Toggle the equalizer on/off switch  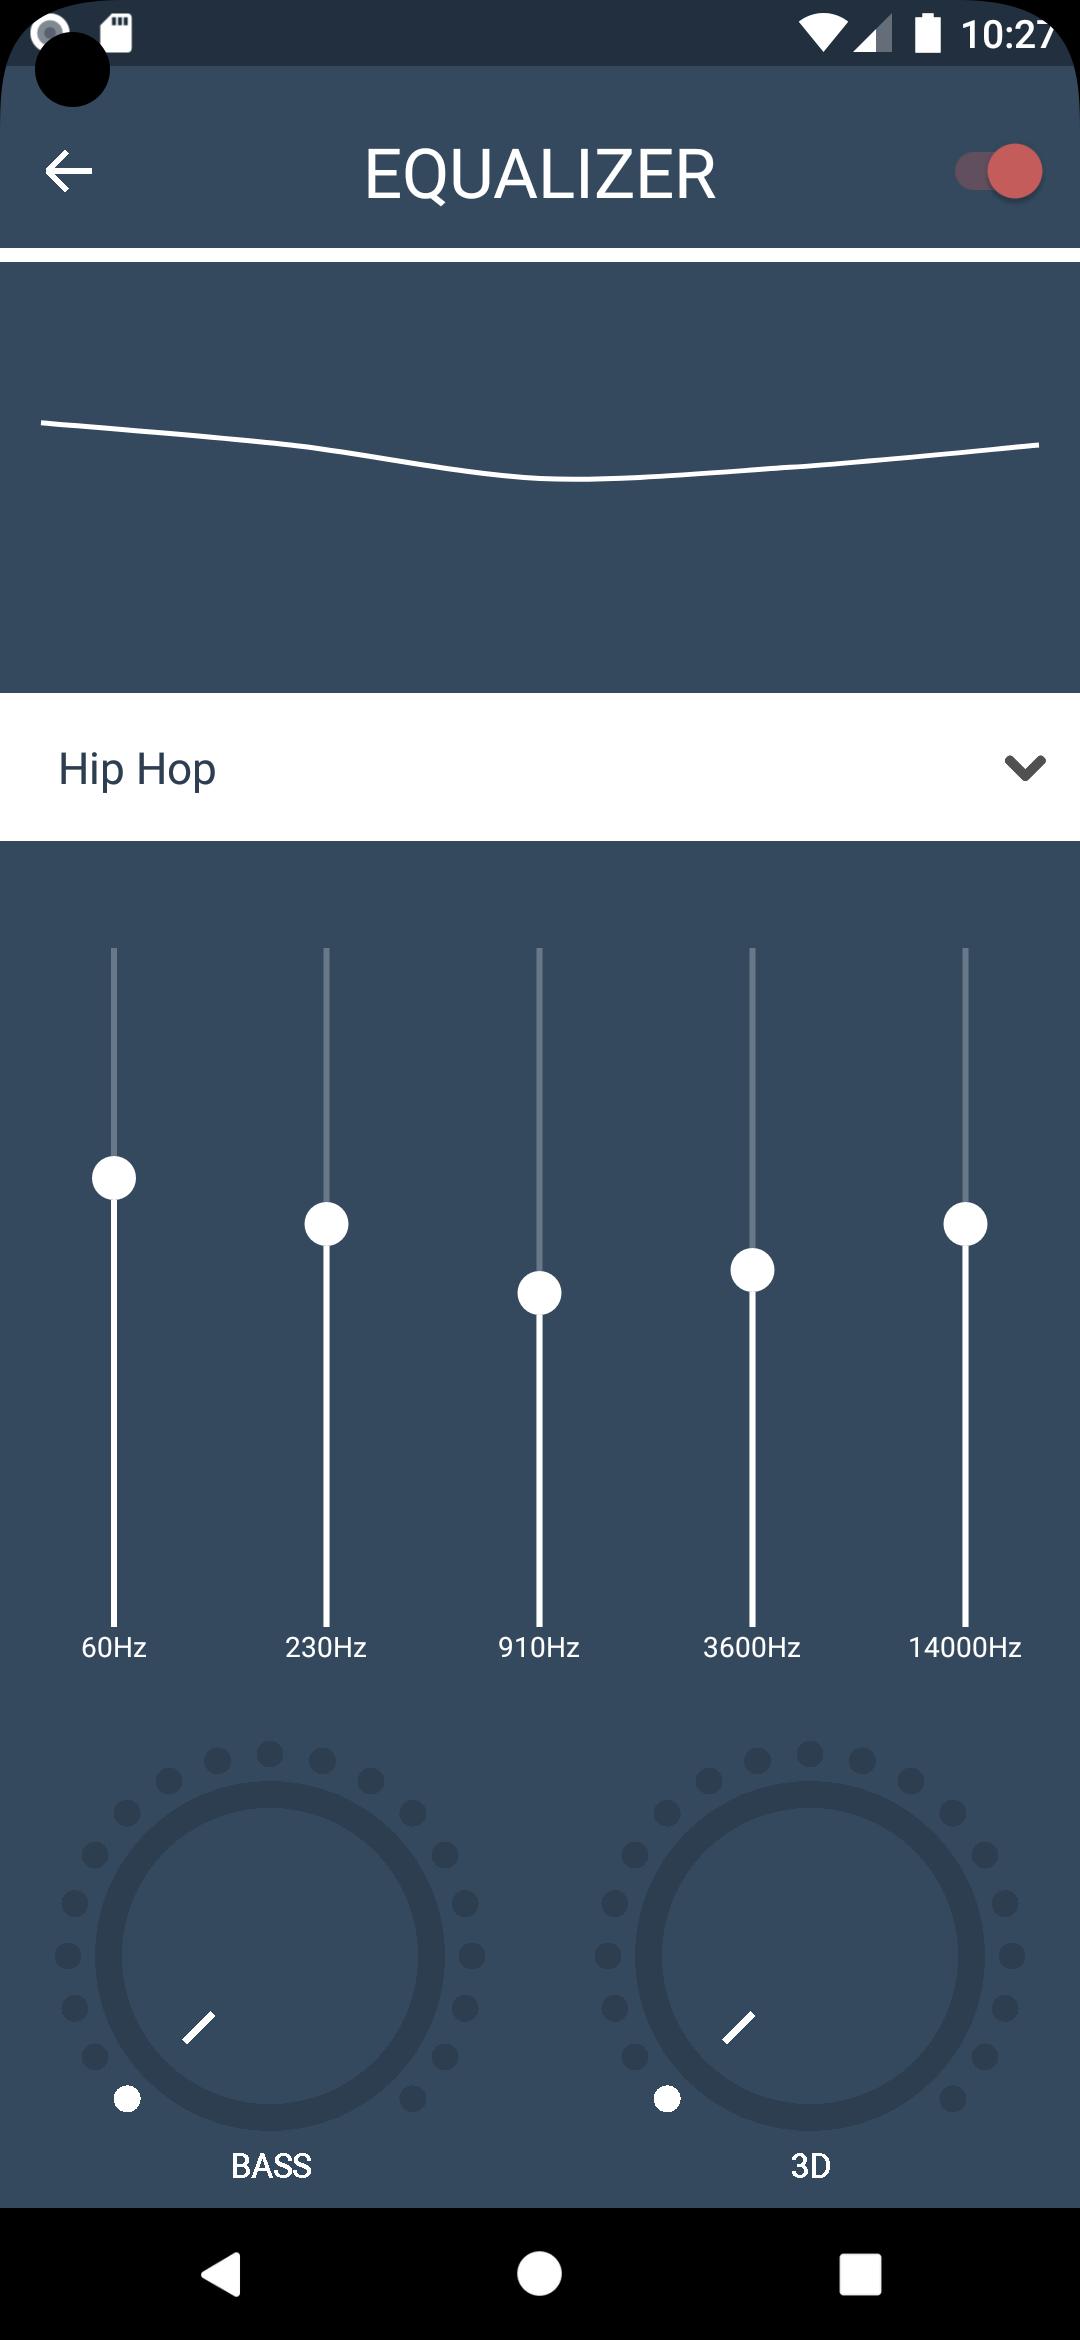(998, 171)
